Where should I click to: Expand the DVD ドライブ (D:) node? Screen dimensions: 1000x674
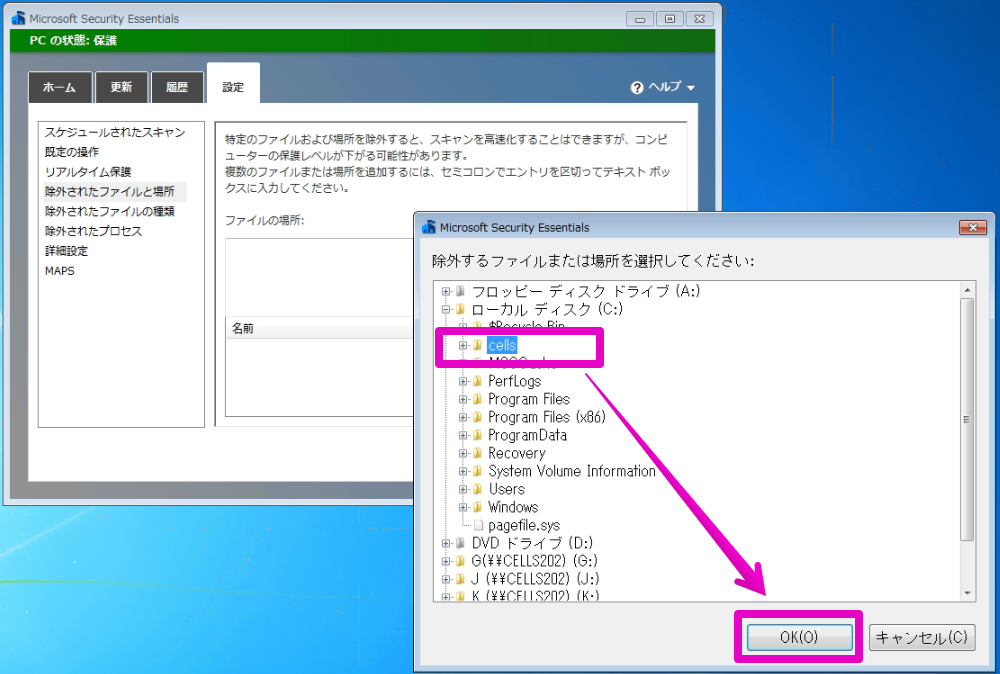pos(446,543)
